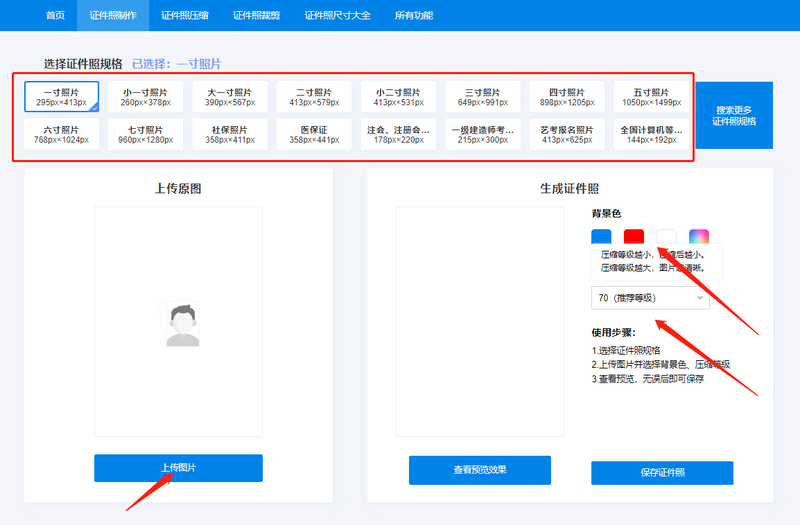This screenshot has height=525, width=800.
Task: Pick the white background color swatch
Action: [666, 237]
